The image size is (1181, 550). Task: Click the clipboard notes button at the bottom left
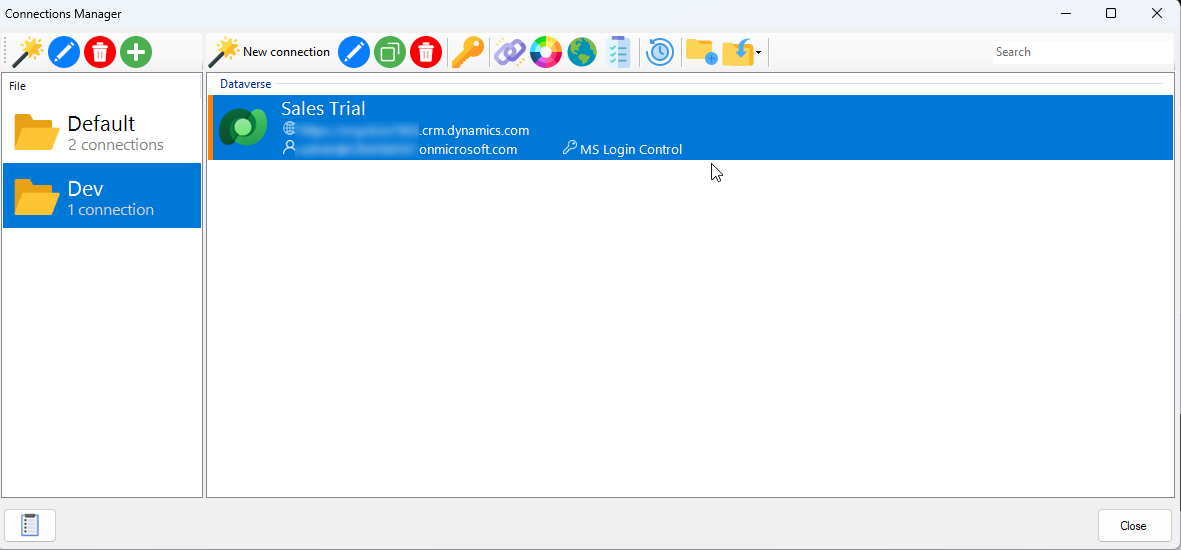(30, 526)
